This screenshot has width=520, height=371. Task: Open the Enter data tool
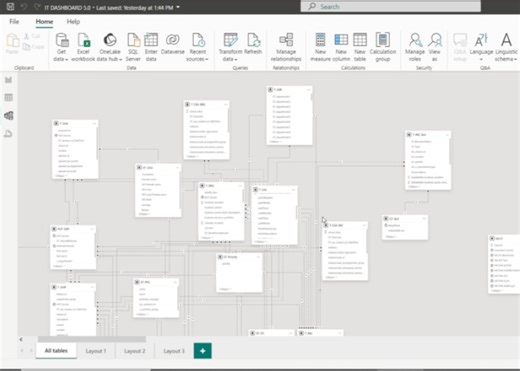coord(151,47)
